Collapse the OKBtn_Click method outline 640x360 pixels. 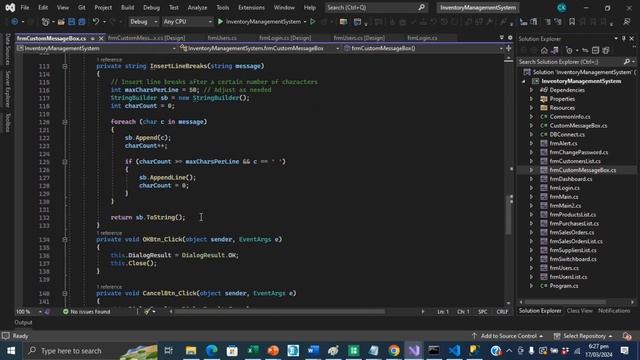(64, 240)
